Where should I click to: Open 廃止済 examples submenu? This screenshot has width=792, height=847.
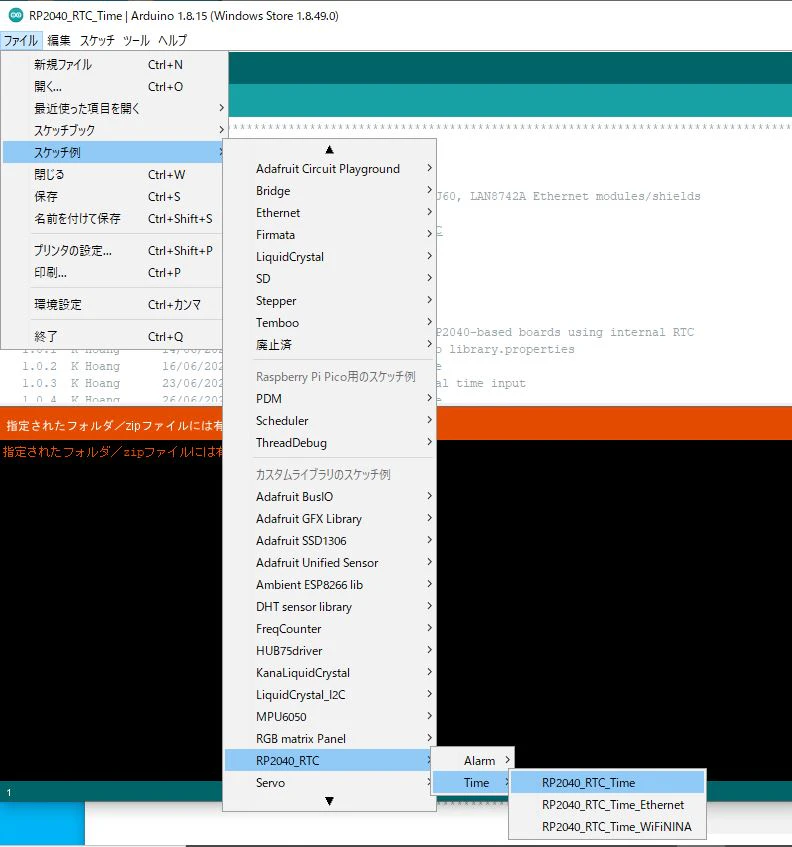(x=330, y=345)
